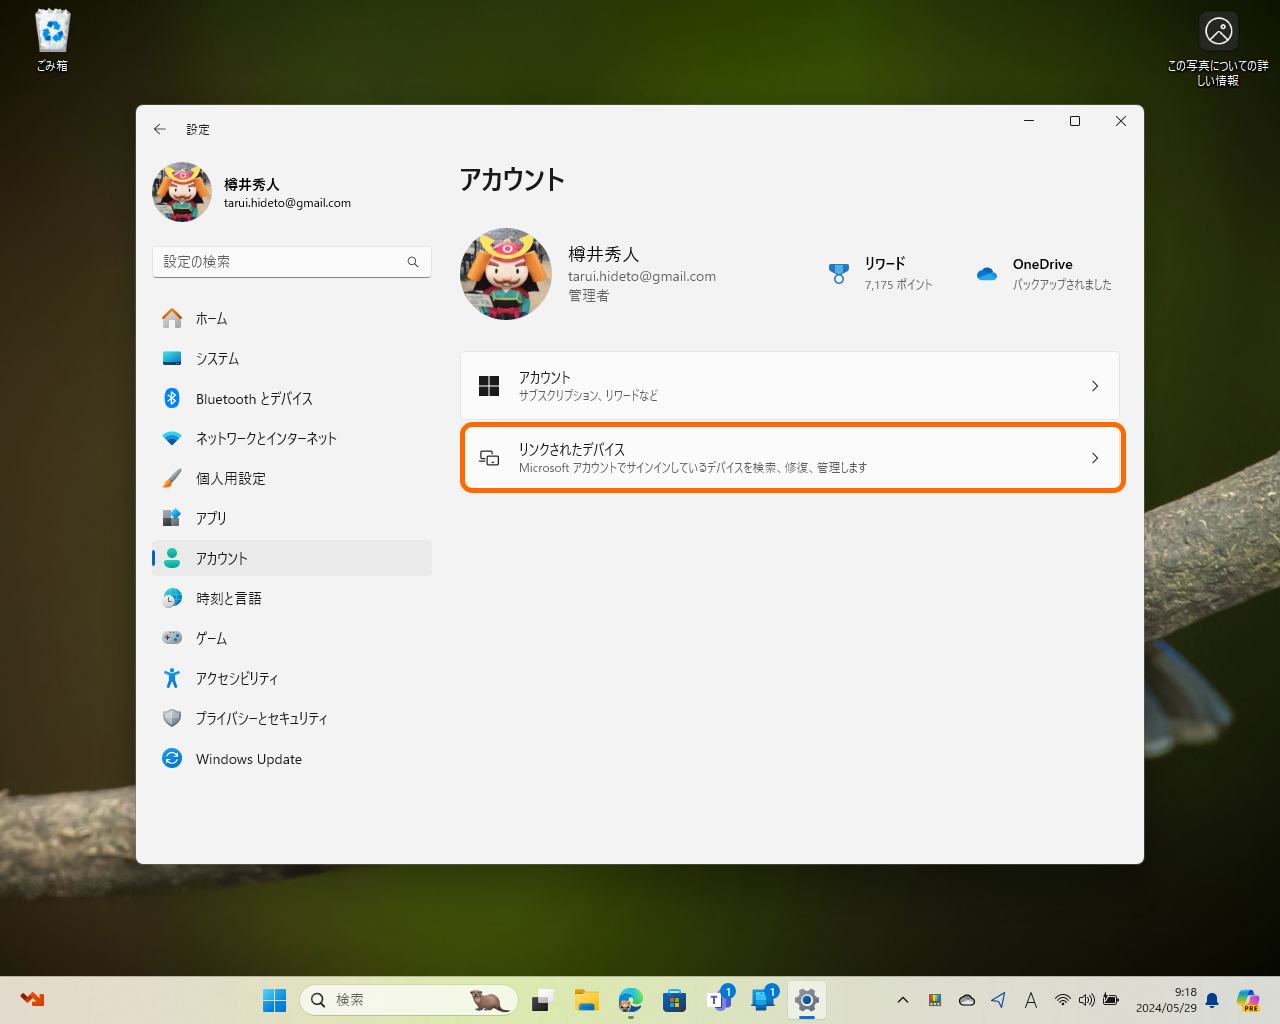
Task: Click the large account profile picture
Action: pos(506,274)
